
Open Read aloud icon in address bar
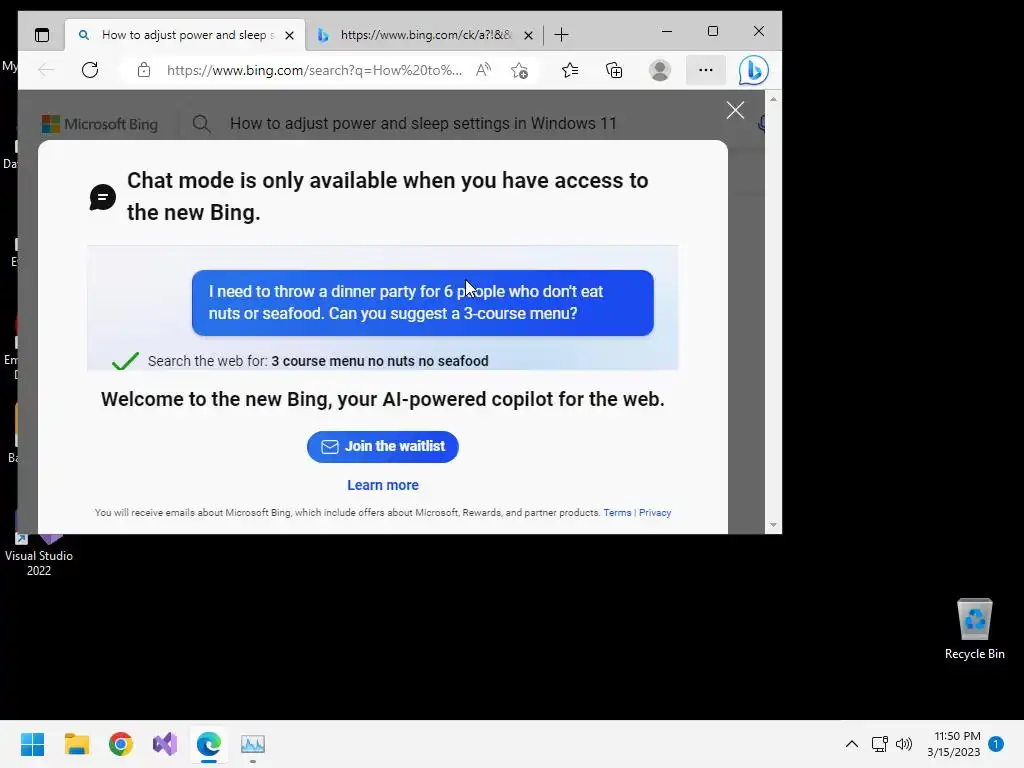pos(483,70)
